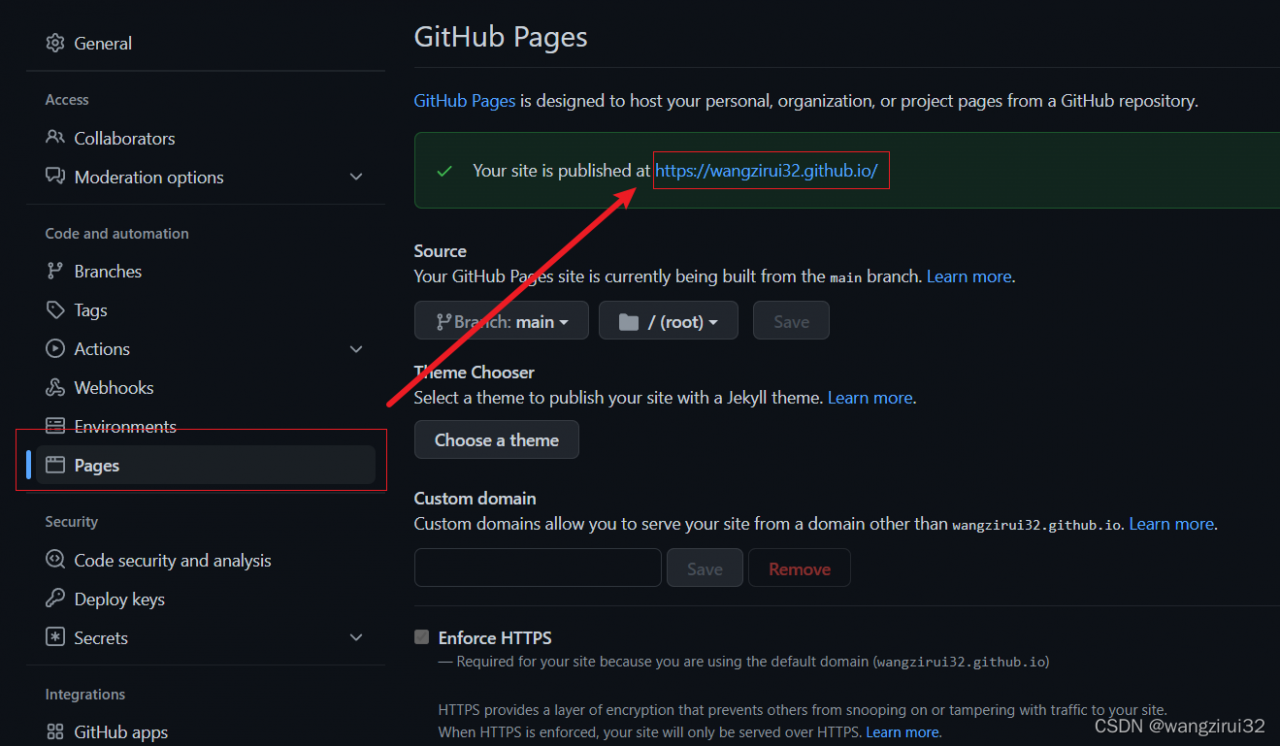The image size is (1280, 746).
Task: Click the General settings gear icon
Action: pyautogui.click(x=54, y=43)
